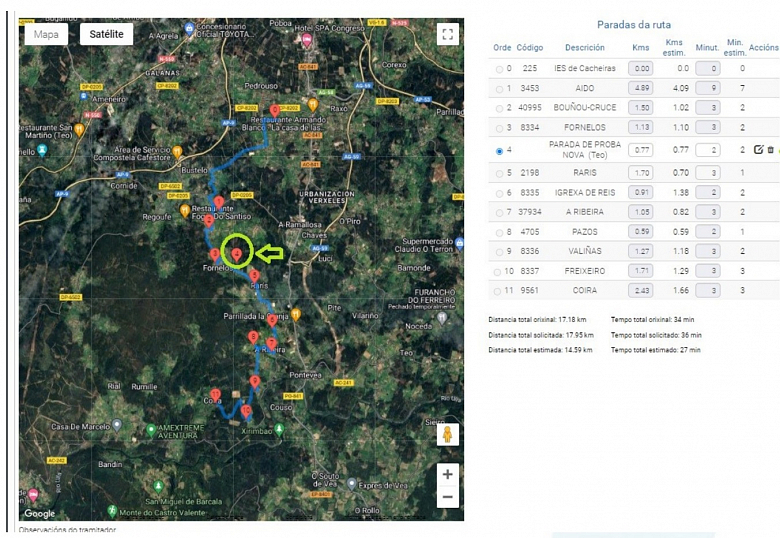Select radio button for stop 5 RARIS

[x=500, y=173]
